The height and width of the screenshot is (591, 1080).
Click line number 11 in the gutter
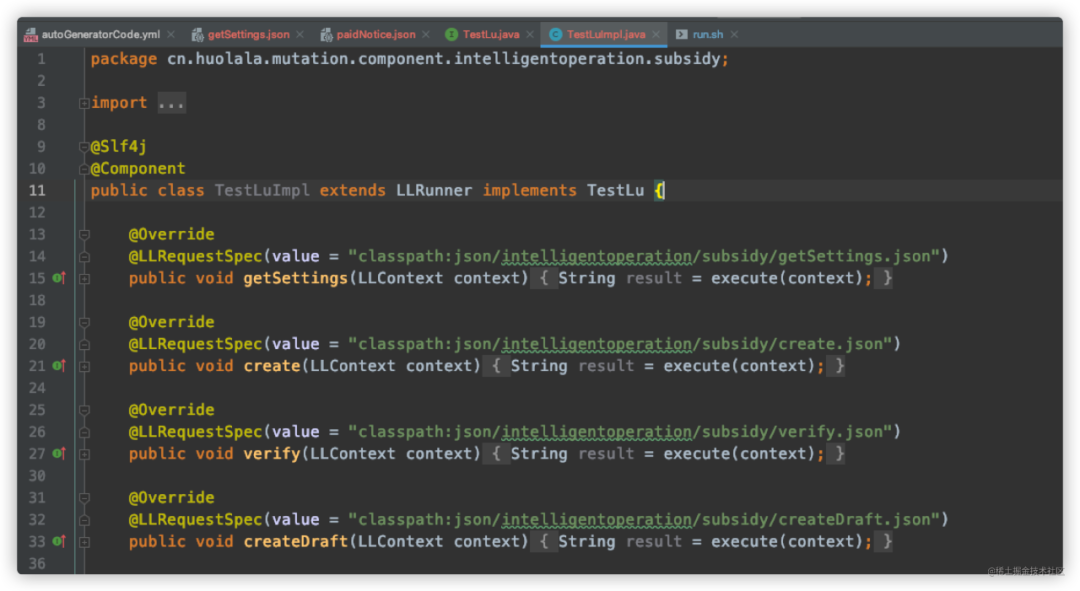(37, 190)
